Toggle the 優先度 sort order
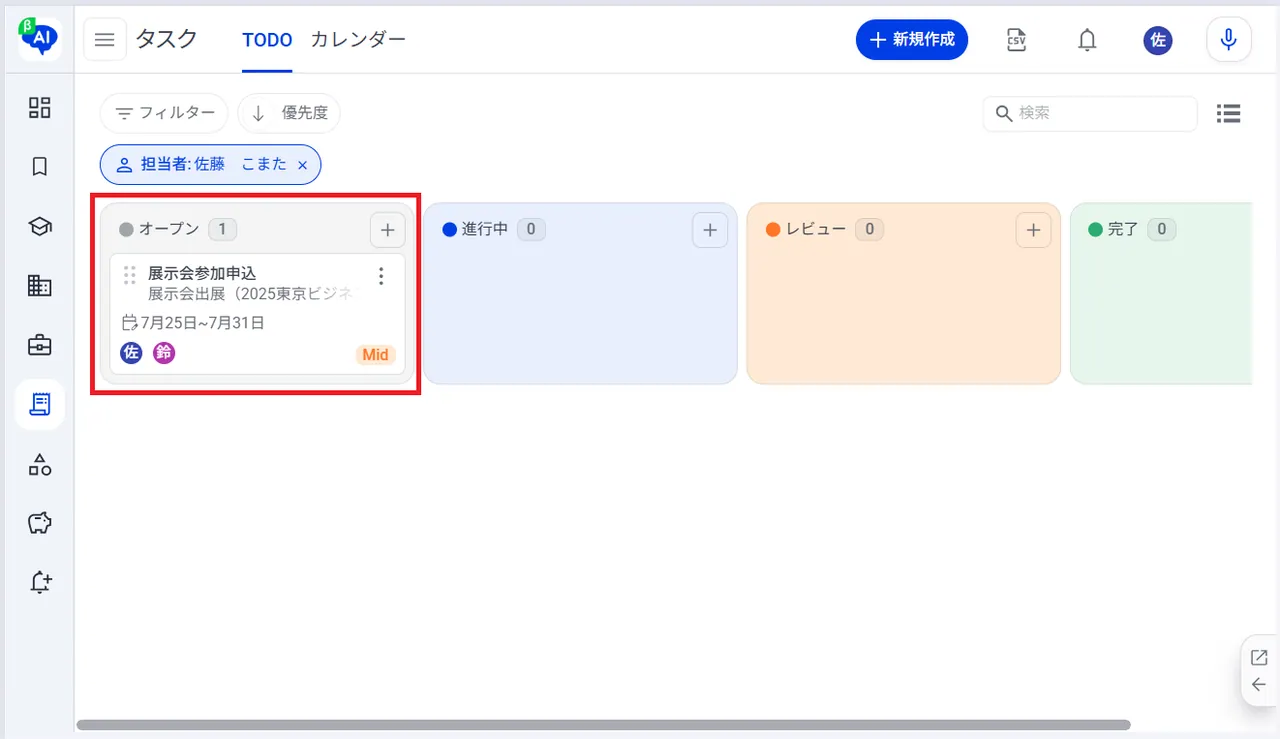The height and width of the screenshot is (739, 1280). pyautogui.click(x=289, y=113)
